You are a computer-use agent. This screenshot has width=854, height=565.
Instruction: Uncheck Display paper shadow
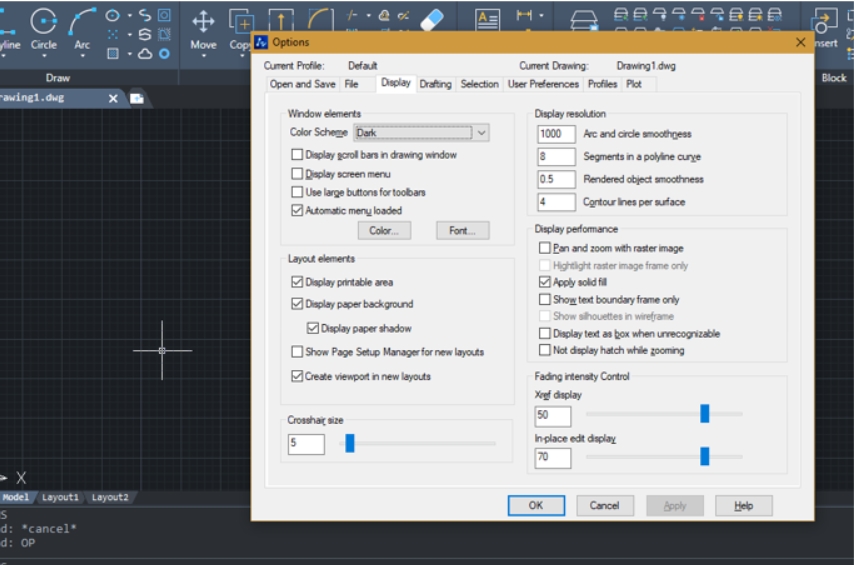313,328
